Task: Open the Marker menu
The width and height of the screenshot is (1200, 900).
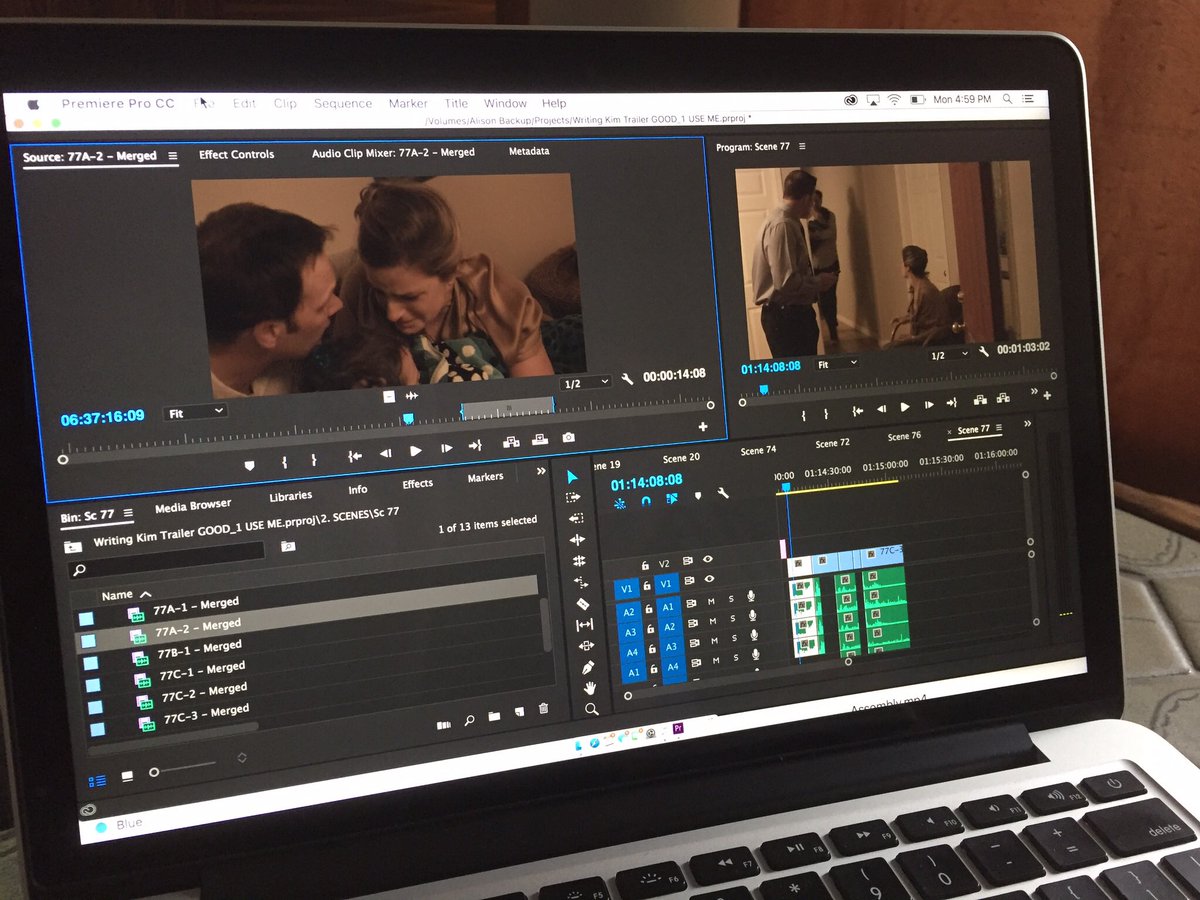Action: pos(408,104)
